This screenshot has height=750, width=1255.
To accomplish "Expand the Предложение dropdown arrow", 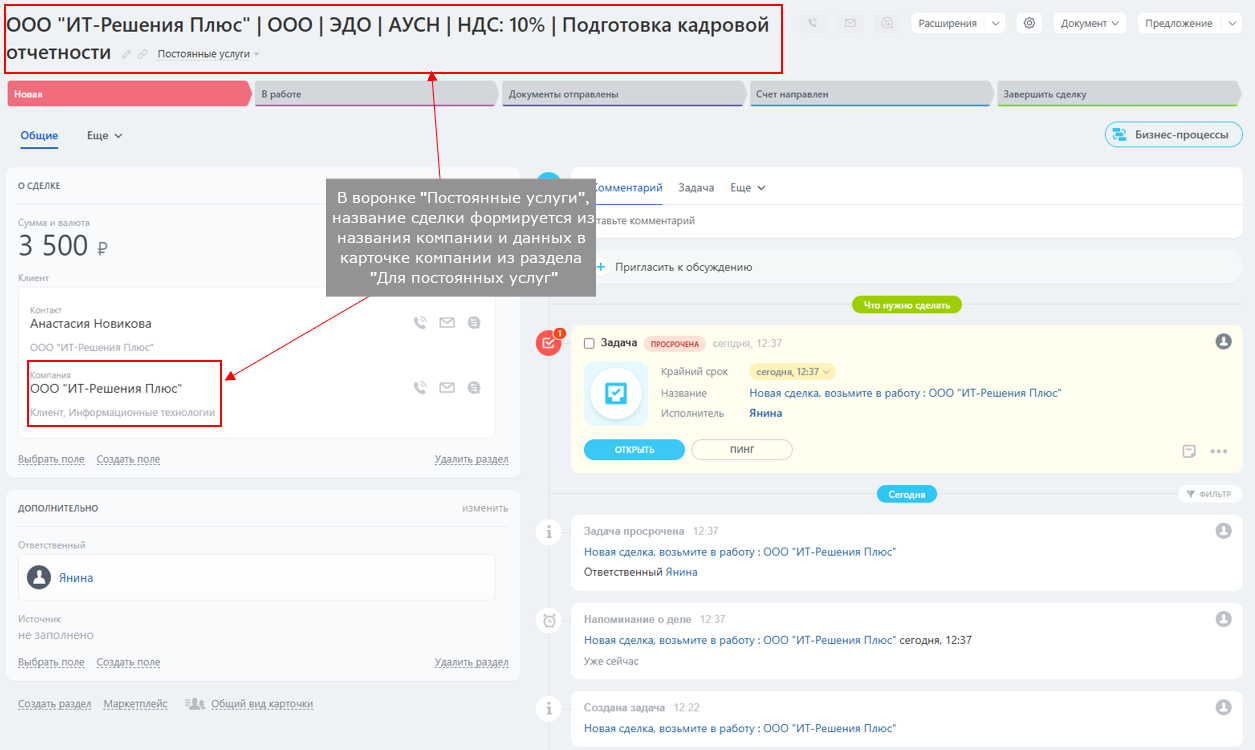I will click(1231, 23).
